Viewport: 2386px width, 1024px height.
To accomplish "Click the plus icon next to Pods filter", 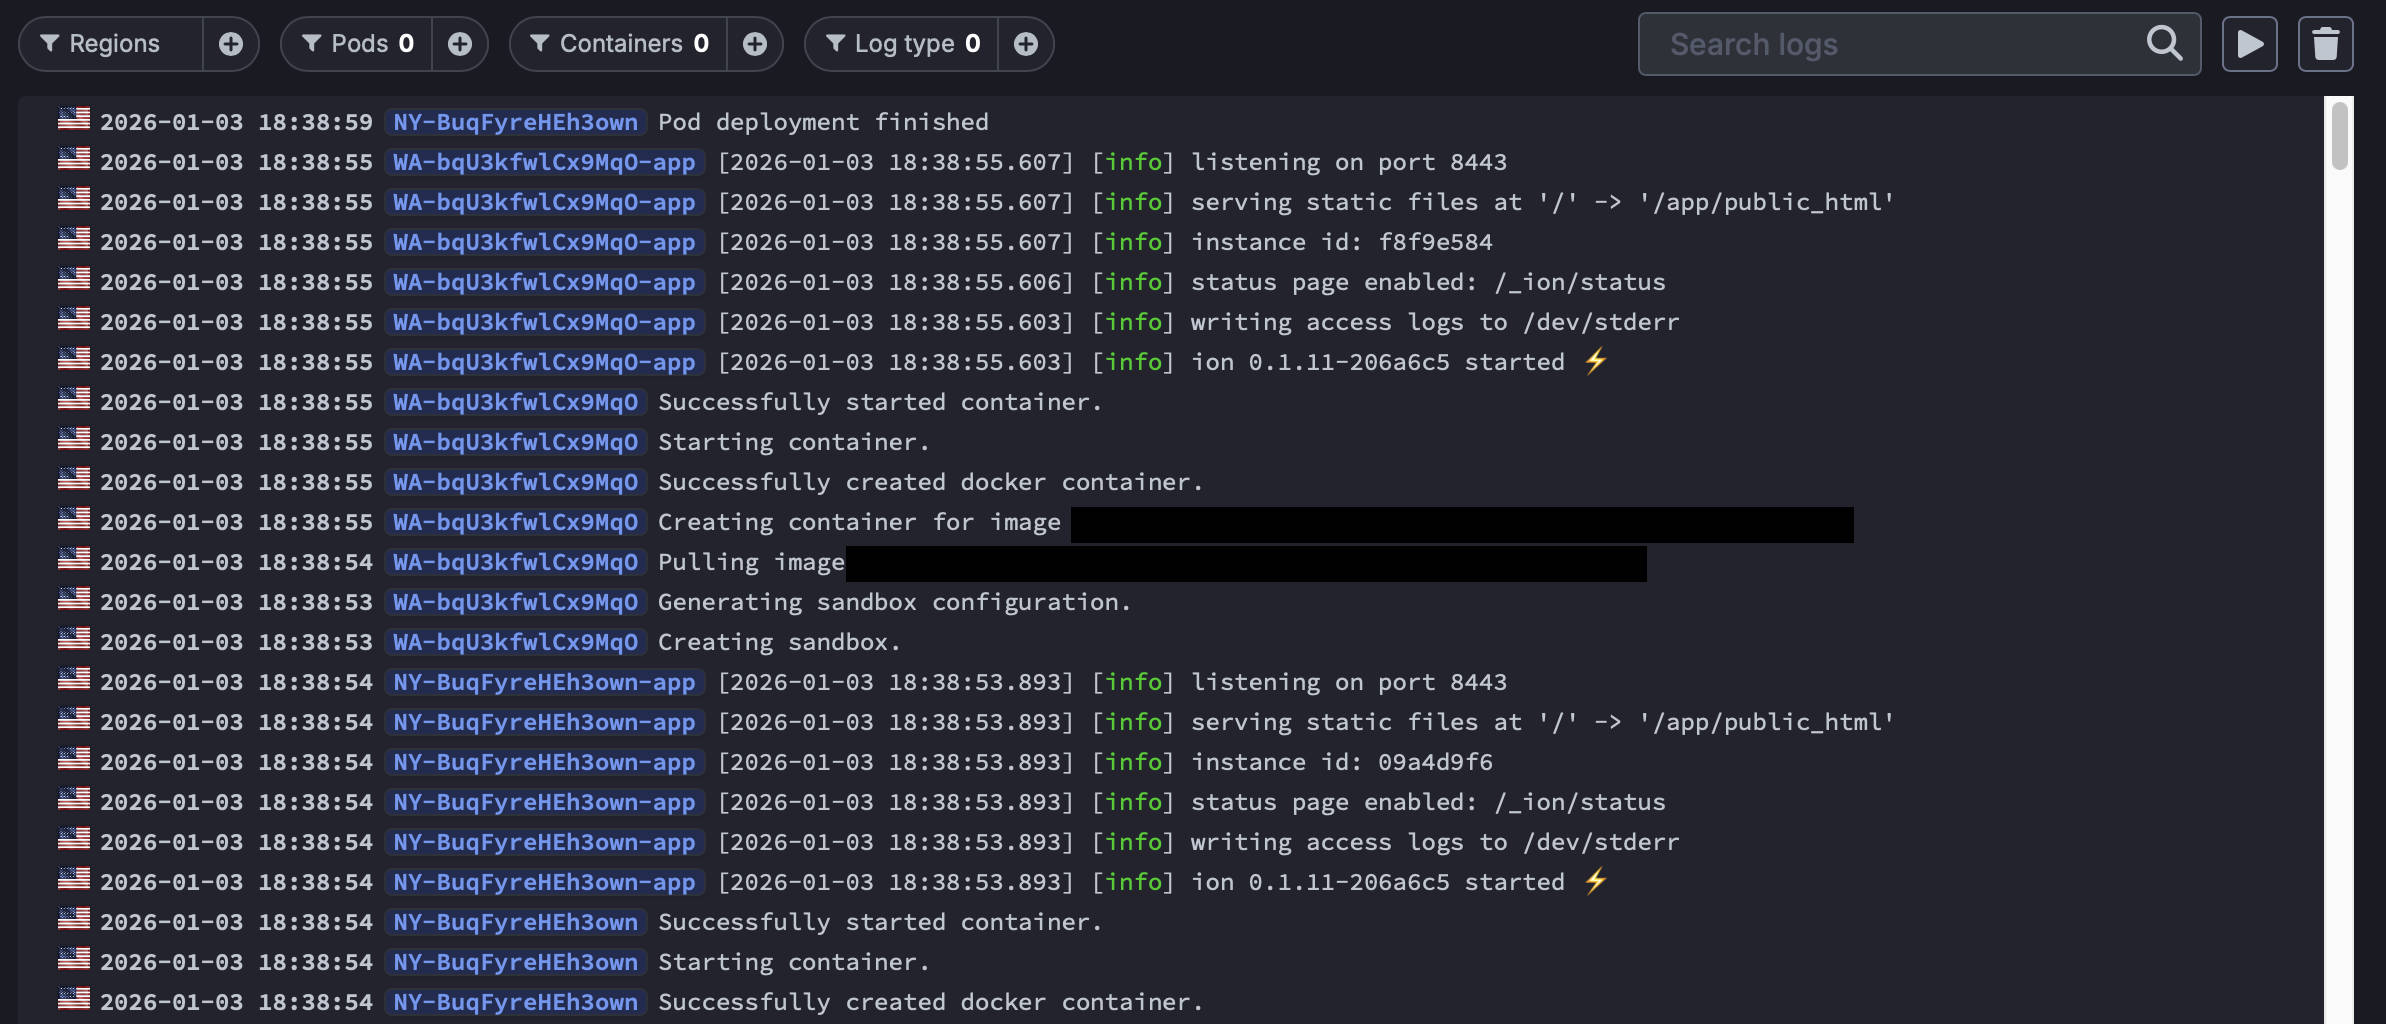I will tap(460, 44).
